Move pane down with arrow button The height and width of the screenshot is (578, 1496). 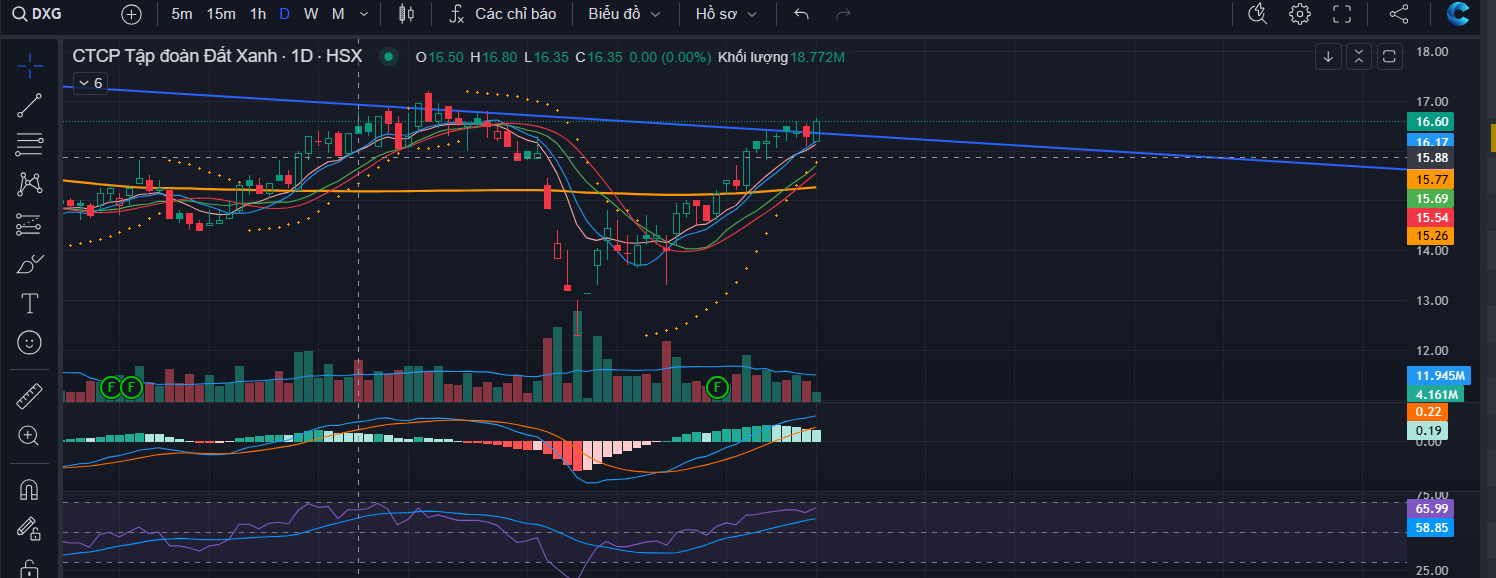coord(1328,57)
